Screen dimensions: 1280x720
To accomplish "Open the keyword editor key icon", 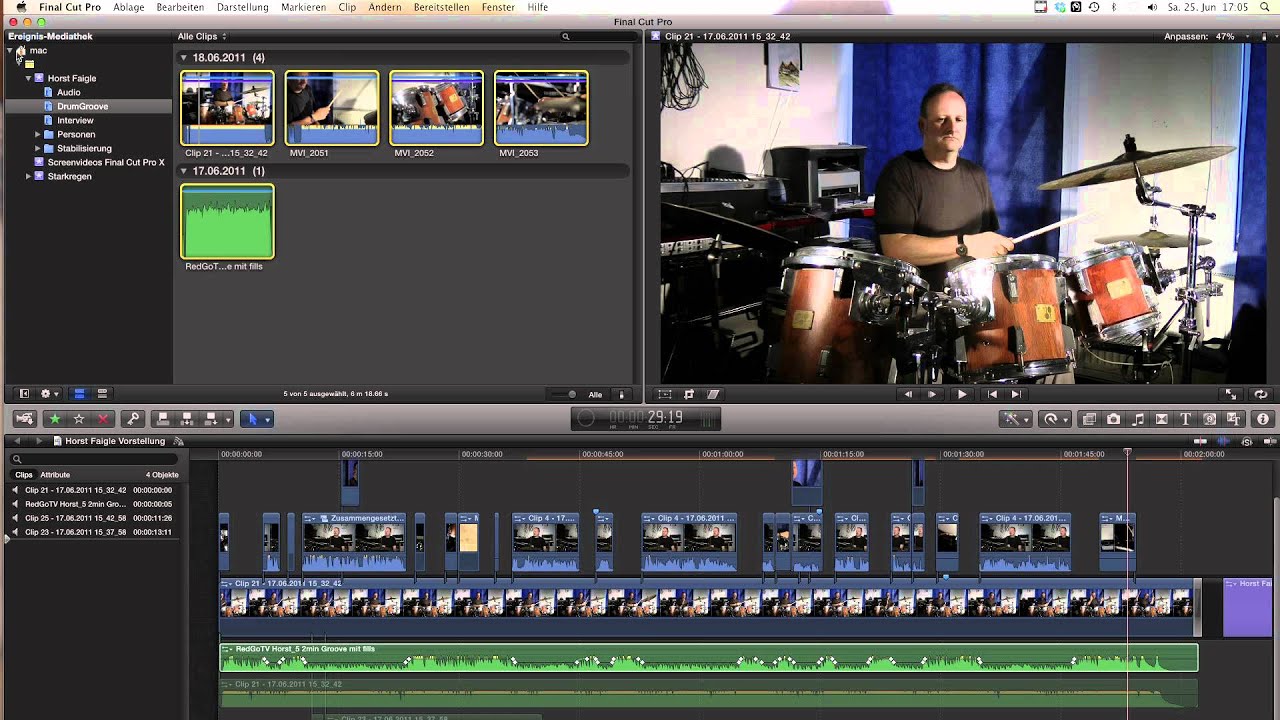I will click(132, 419).
